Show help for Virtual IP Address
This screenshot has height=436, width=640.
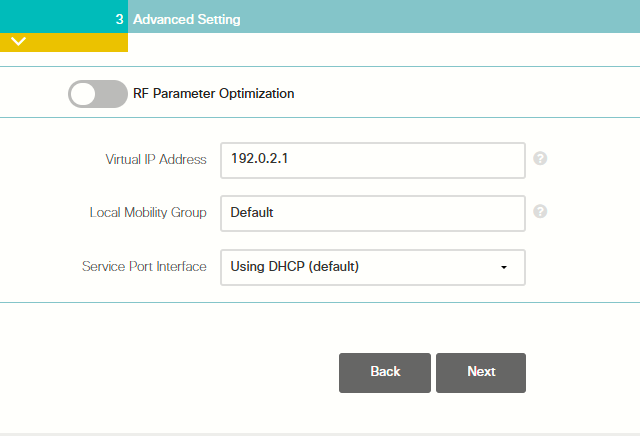point(540,158)
